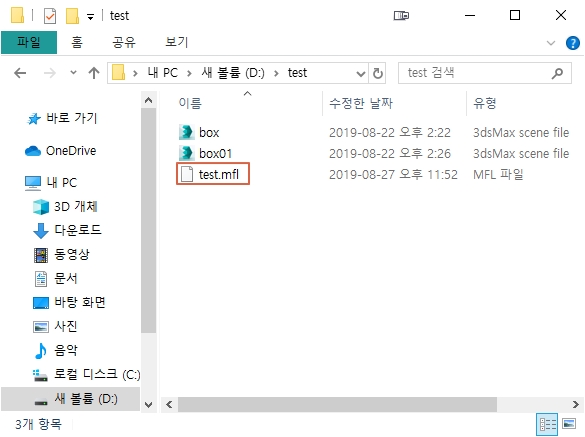Expand the ribbon with the chevron

[x=551, y=43]
